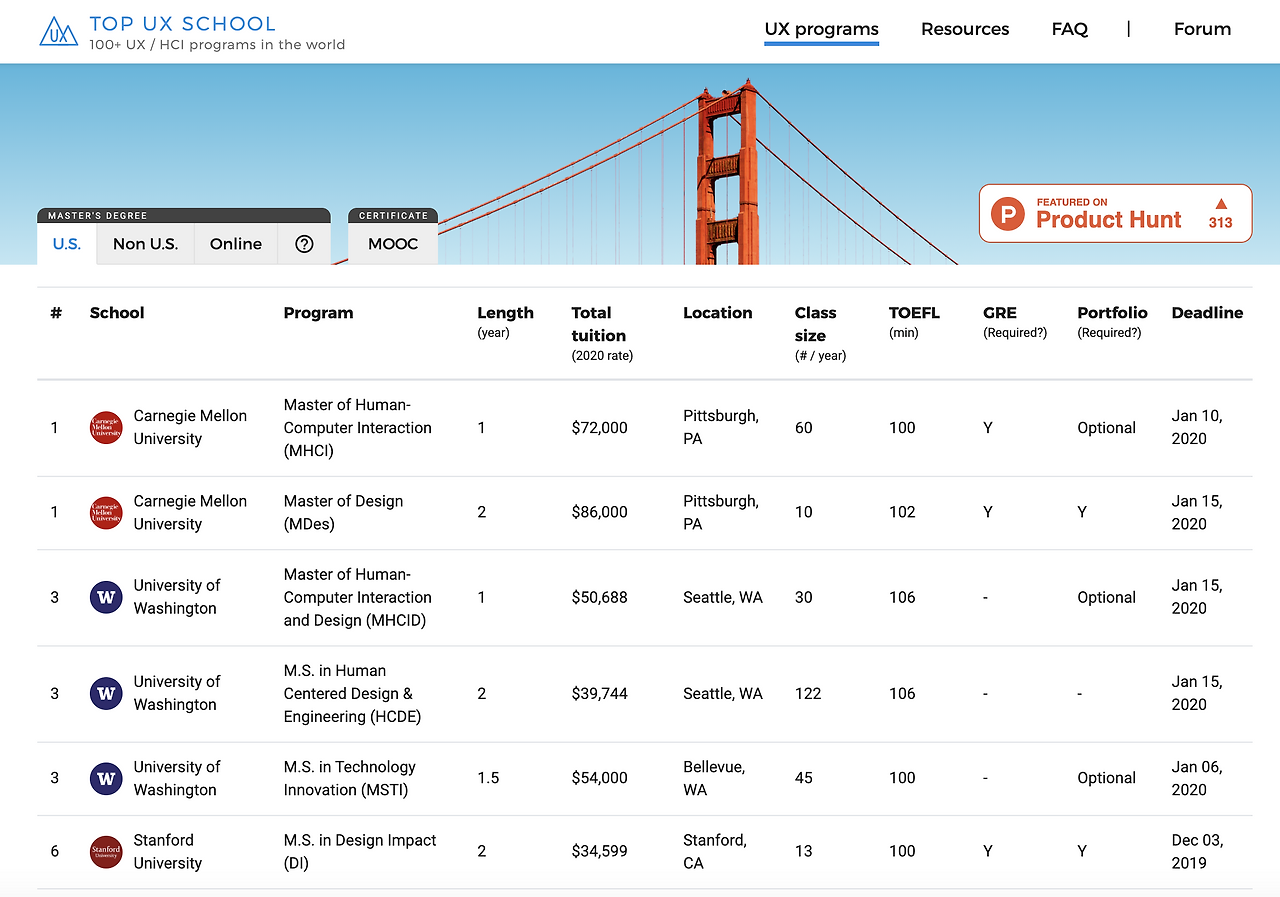Click the Product Hunt upvote arrow

coord(1220,204)
